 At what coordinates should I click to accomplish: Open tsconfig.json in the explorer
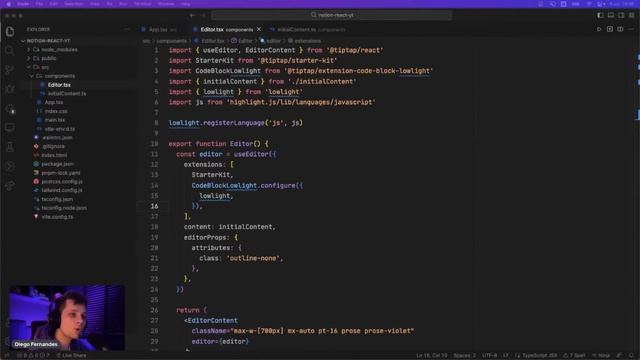(x=57, y=199)
